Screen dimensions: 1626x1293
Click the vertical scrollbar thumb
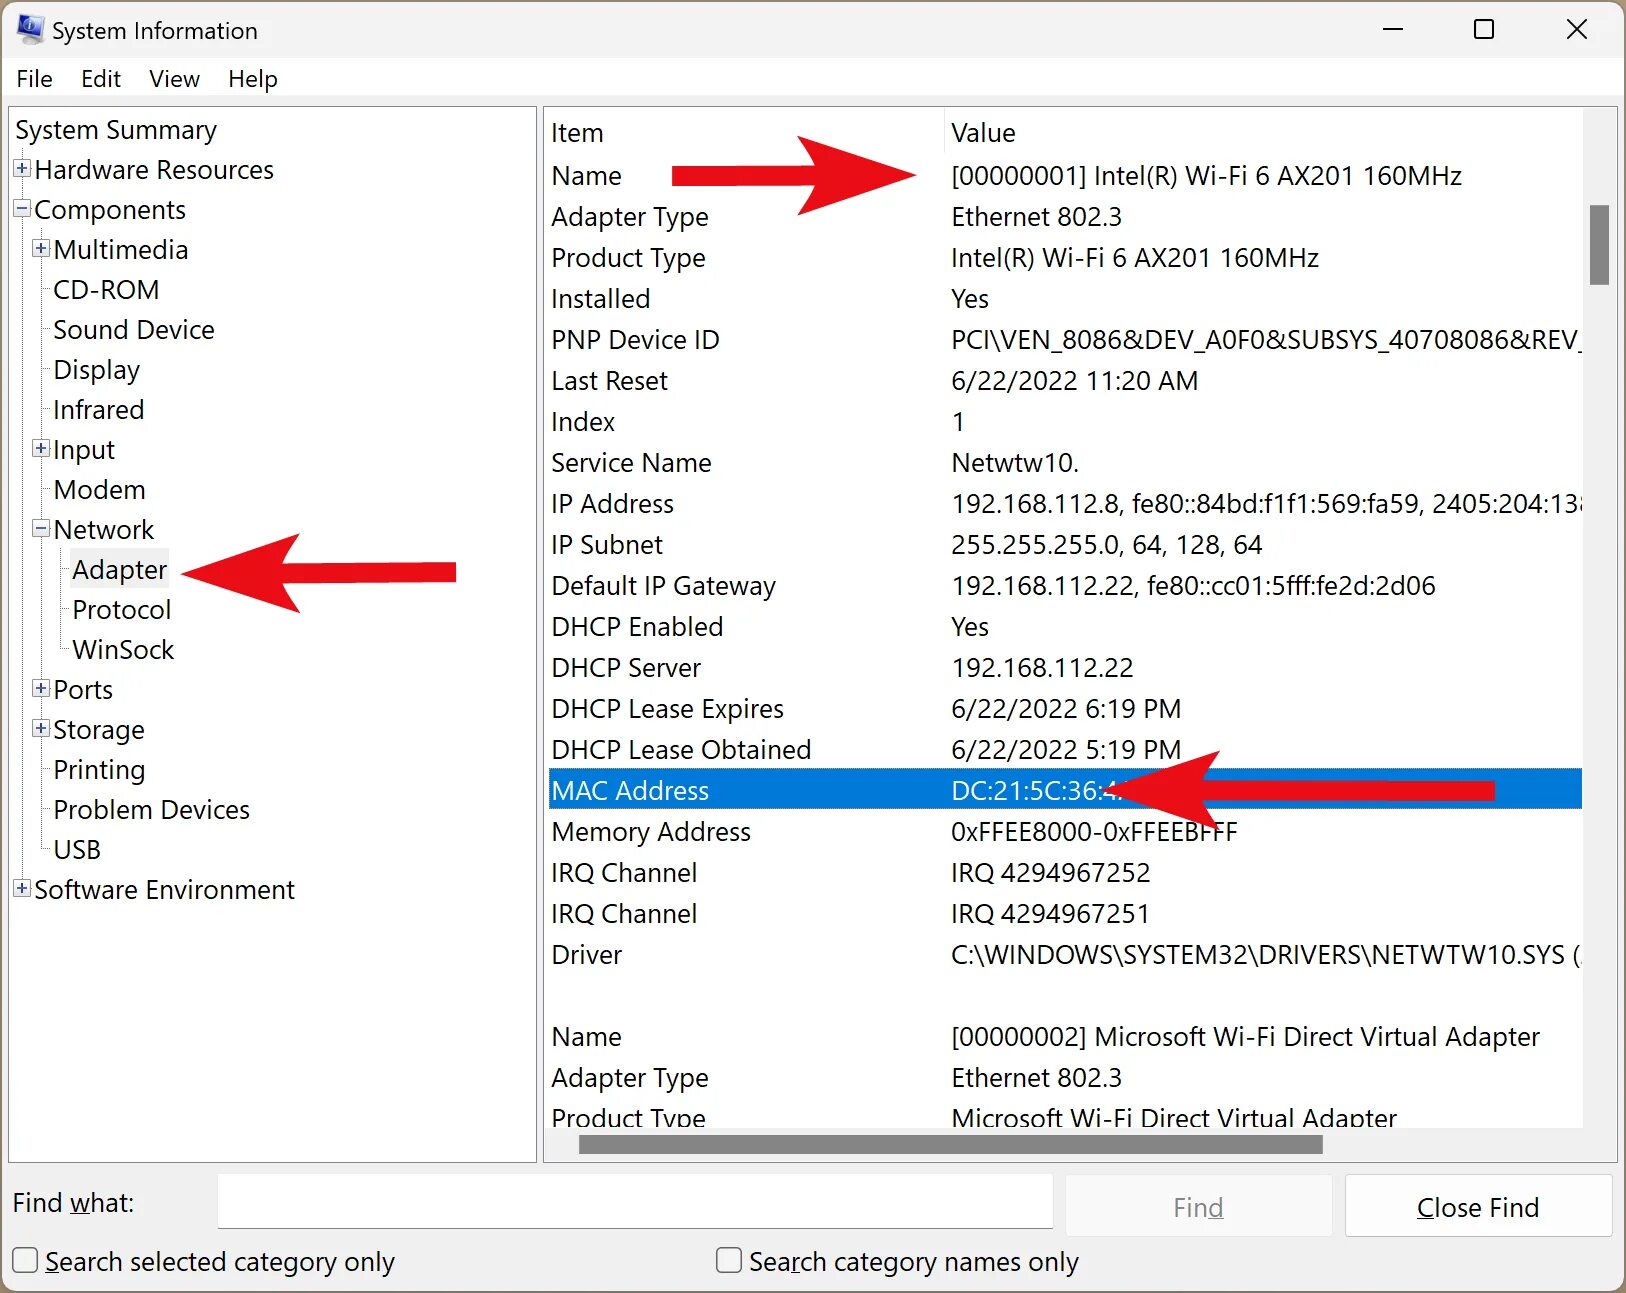pos(1599,245)
